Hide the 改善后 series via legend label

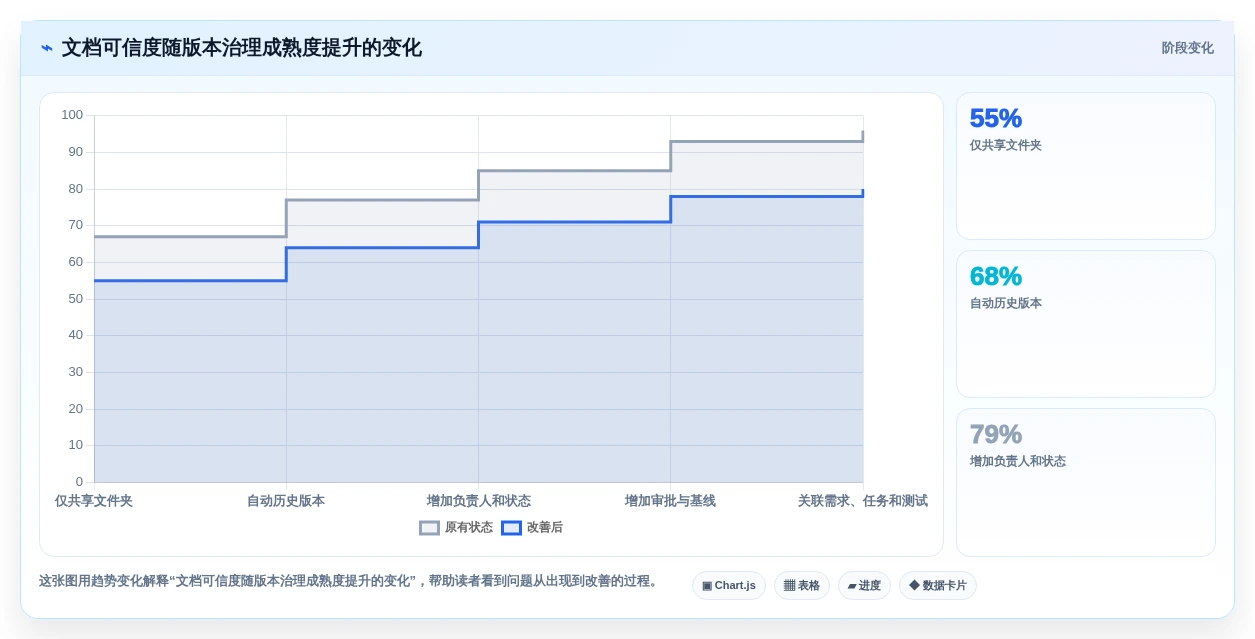pyautogui.click(x=545, y=528)
